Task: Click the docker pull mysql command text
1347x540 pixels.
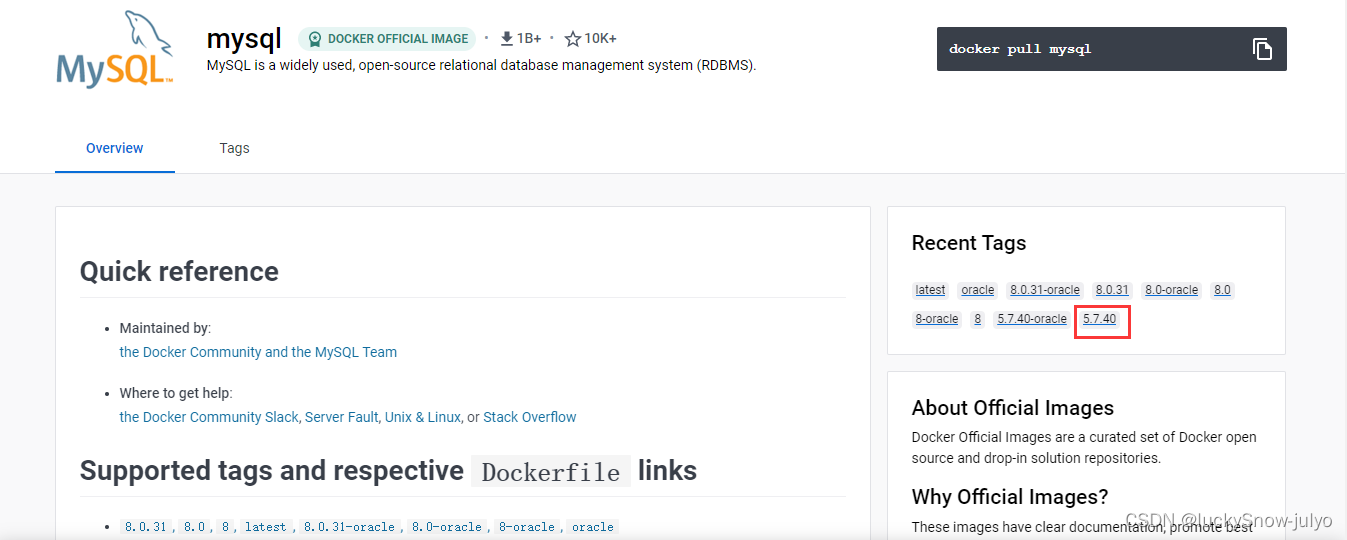Action: coord(1020,49)
